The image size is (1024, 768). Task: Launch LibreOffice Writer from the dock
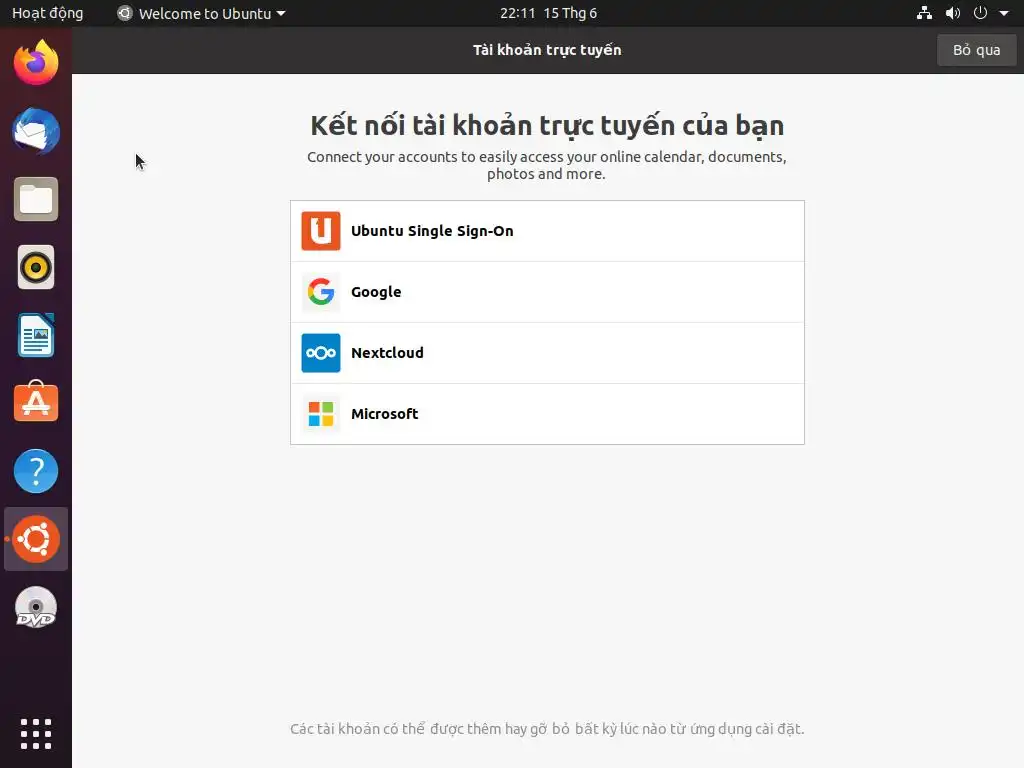[x=36, y=335]
